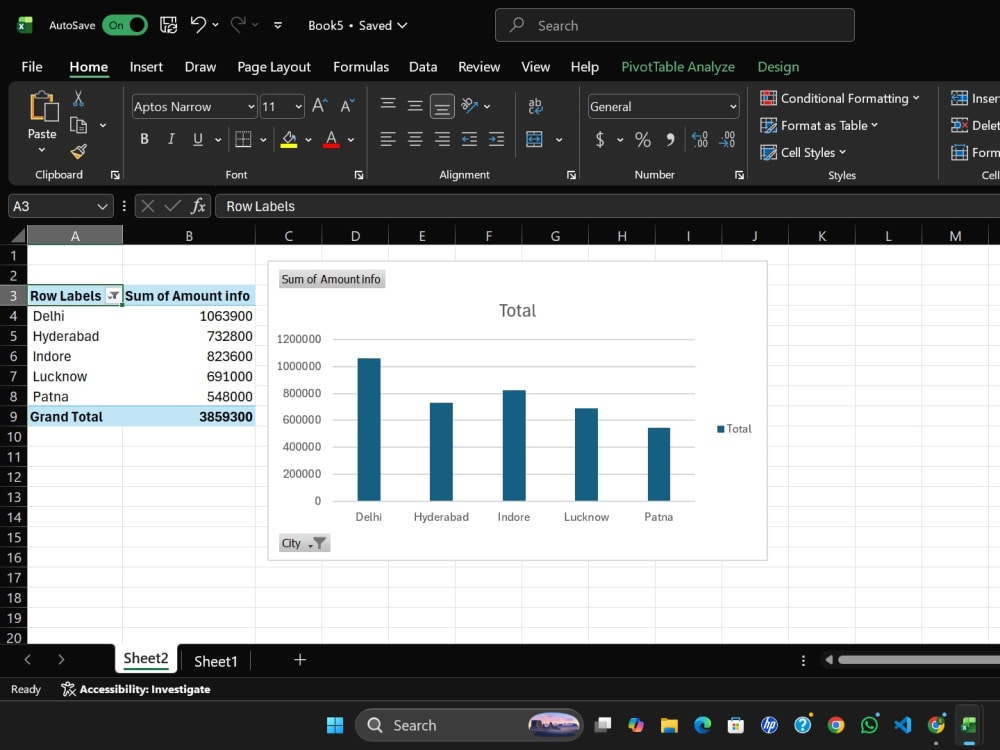The width and height of the screenshot is (1000, 750).
Task: Toggle bottom align button
Action: pyautogui.click(x=442, y=107)
